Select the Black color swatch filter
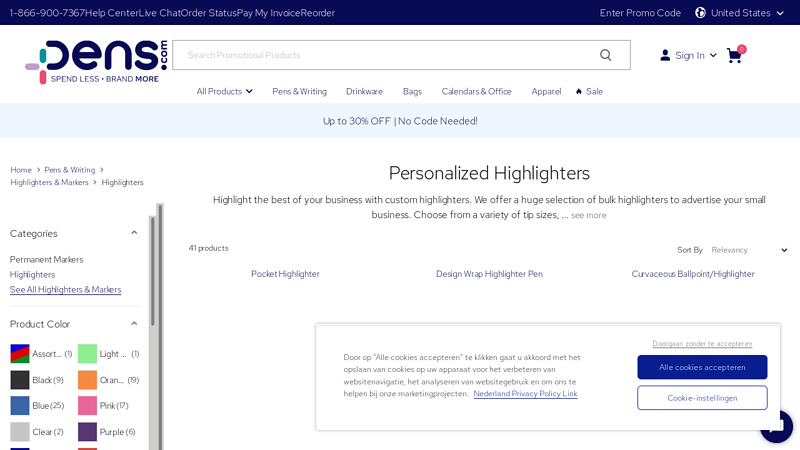 click(20, 380)
